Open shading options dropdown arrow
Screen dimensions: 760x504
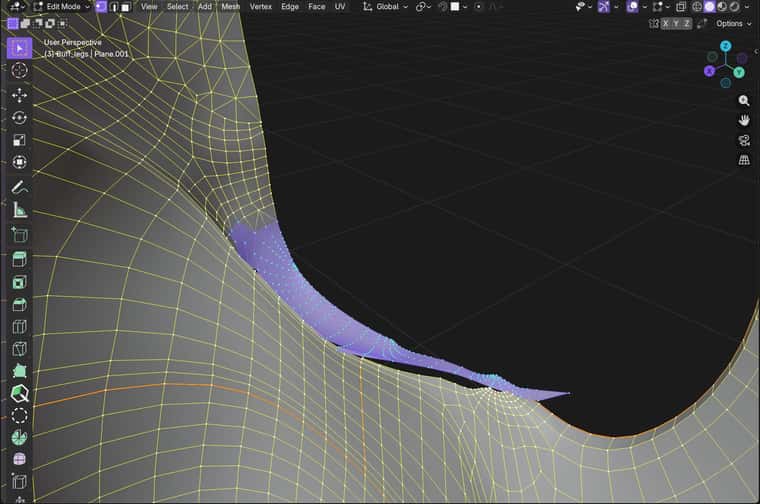[747, 6]
